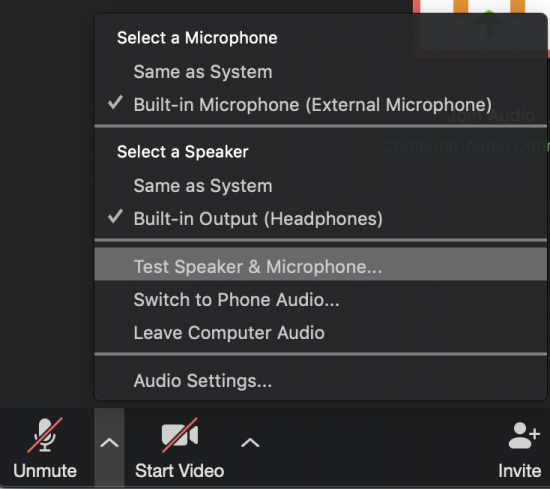
Task: Open Audio Settings
Action: pyautogui.click(x=321, y=381)
